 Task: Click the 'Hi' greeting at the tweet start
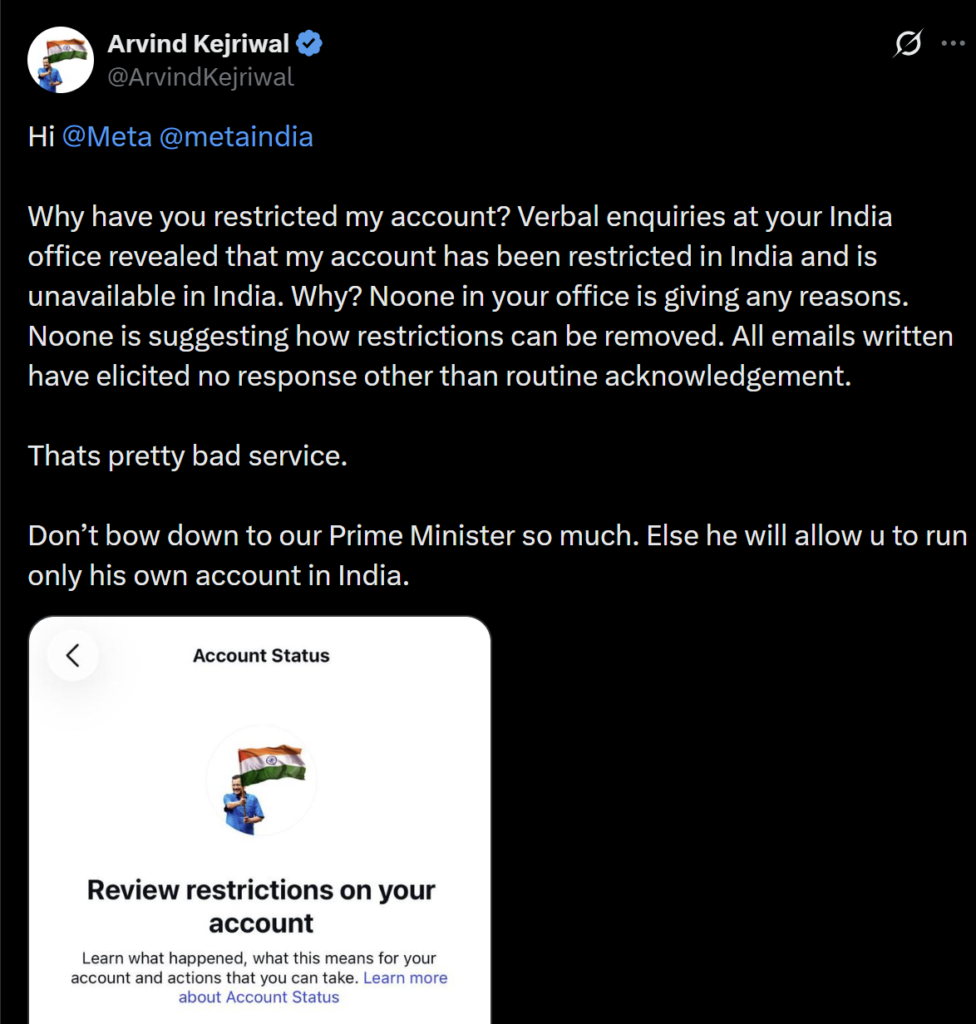click(41, 137)
